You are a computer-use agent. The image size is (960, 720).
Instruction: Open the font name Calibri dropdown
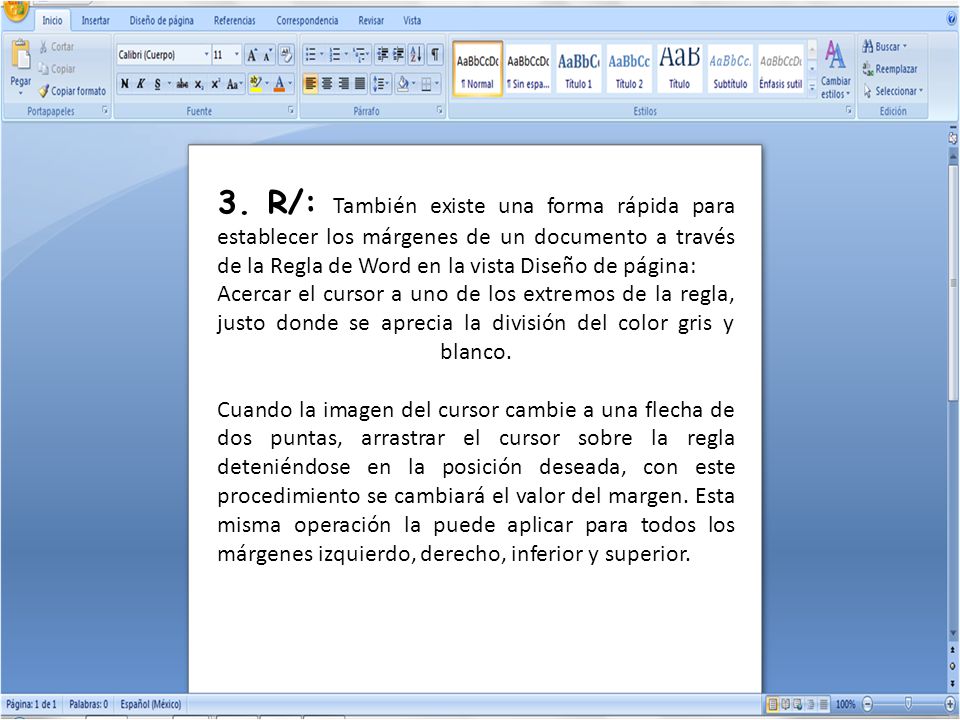[206, 55]
